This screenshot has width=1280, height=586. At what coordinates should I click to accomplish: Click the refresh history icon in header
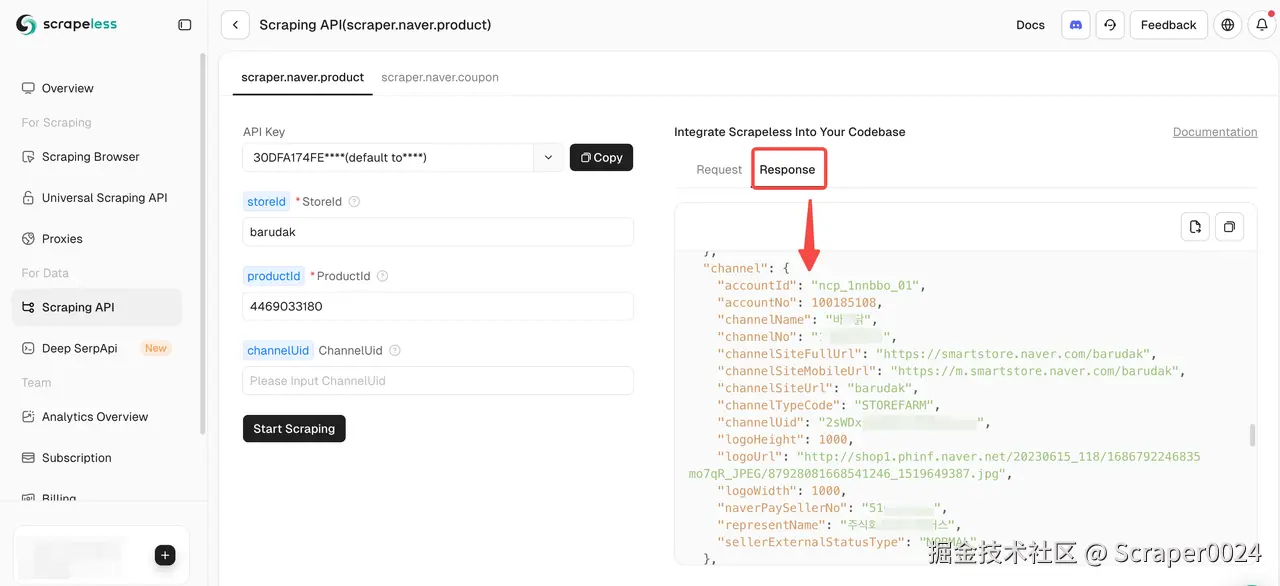(x=1110, y=25)
